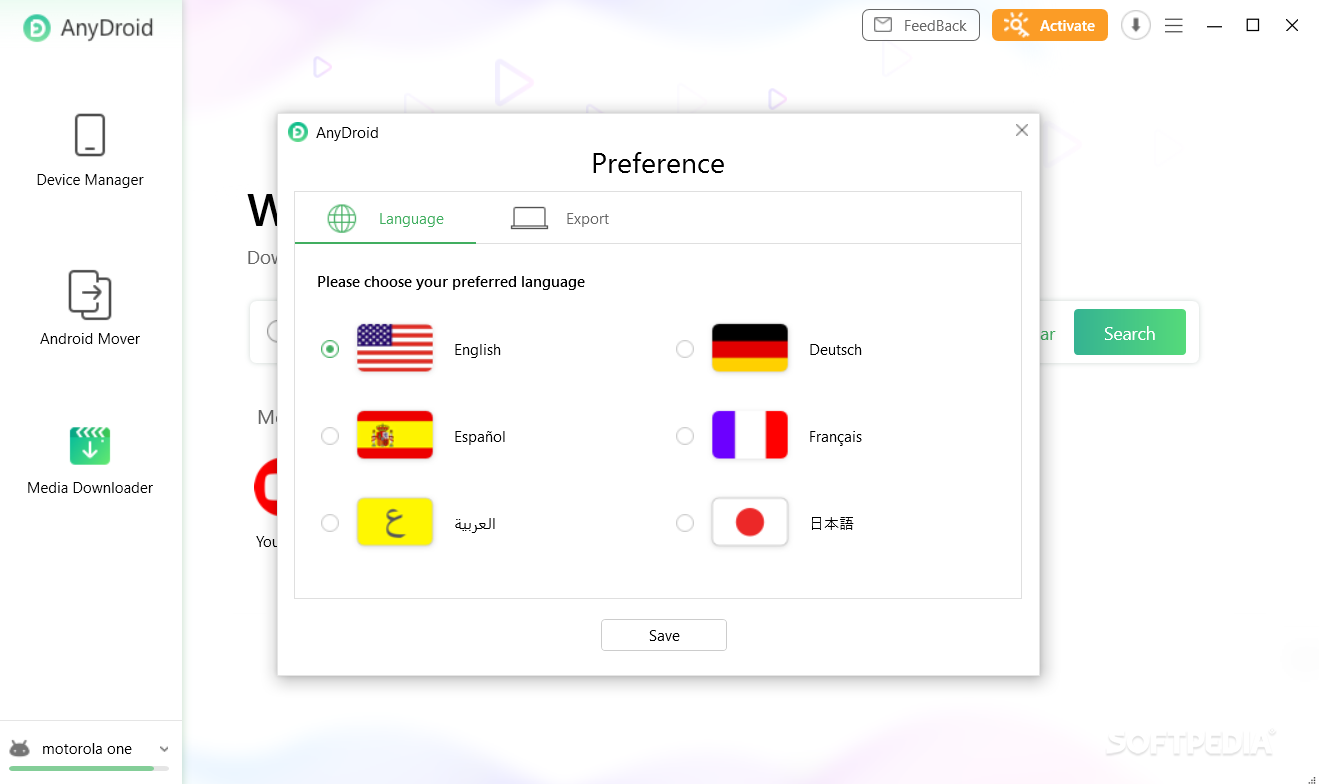Image resolution: width=1320 pixels, height=784 pixels.
Task: Click 'Please choose your preferred language' text
Action: (451, 282)
